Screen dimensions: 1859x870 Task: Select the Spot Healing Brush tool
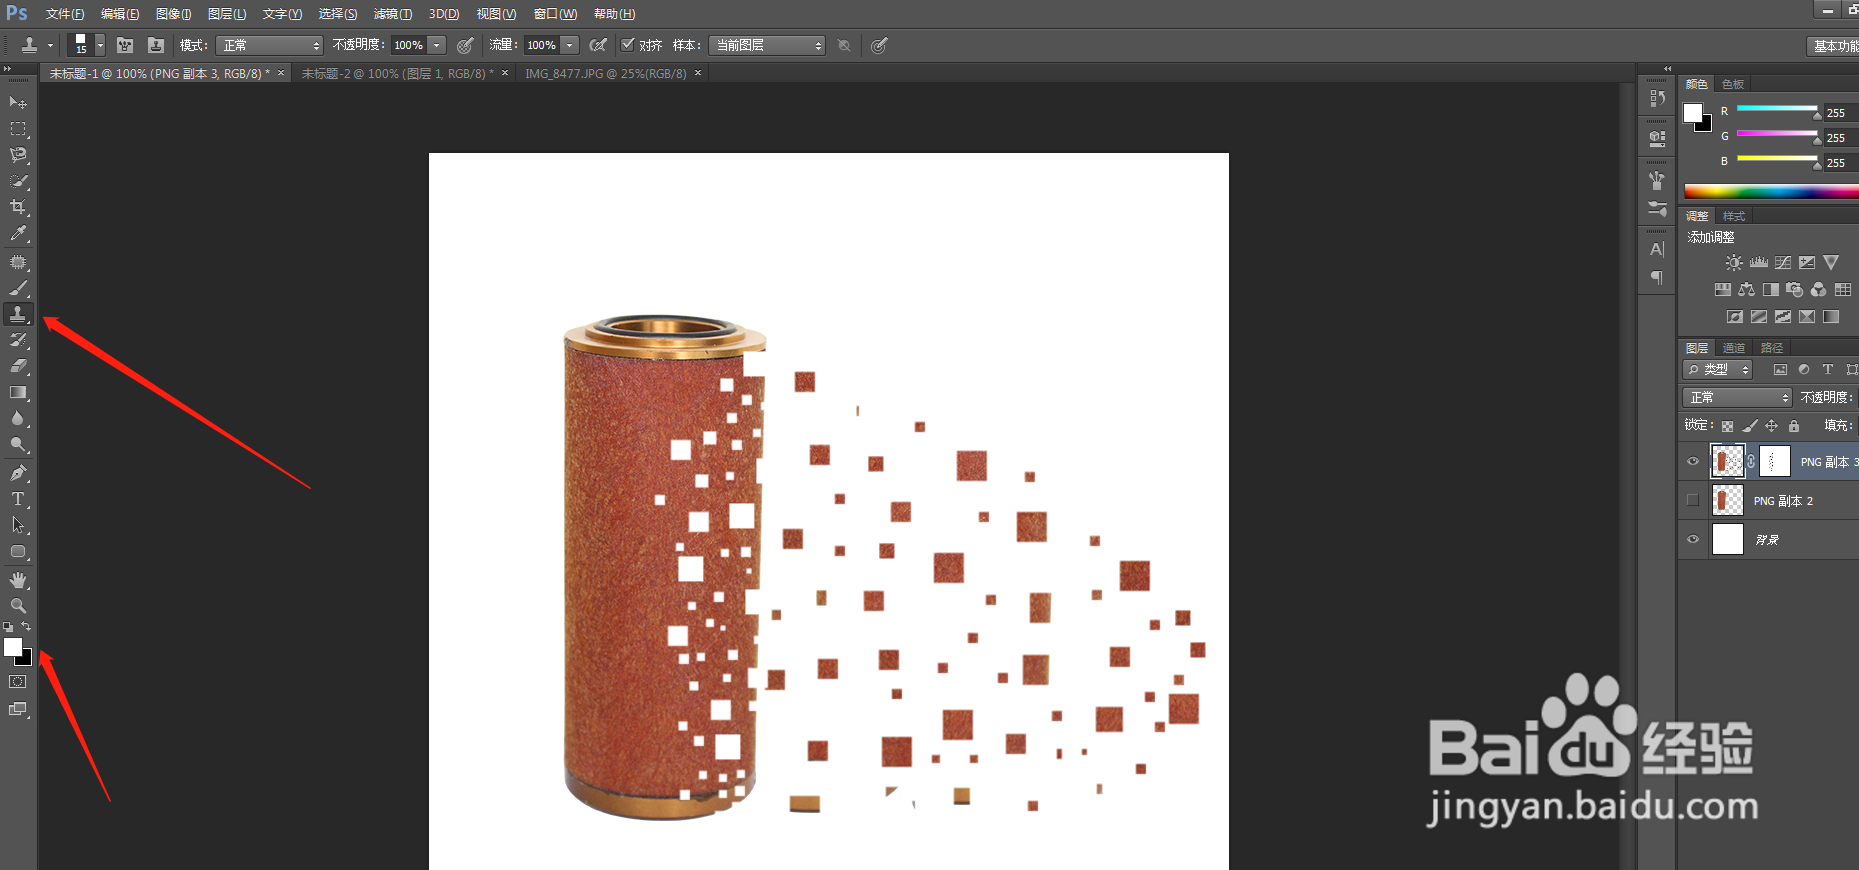pos(18,262)
